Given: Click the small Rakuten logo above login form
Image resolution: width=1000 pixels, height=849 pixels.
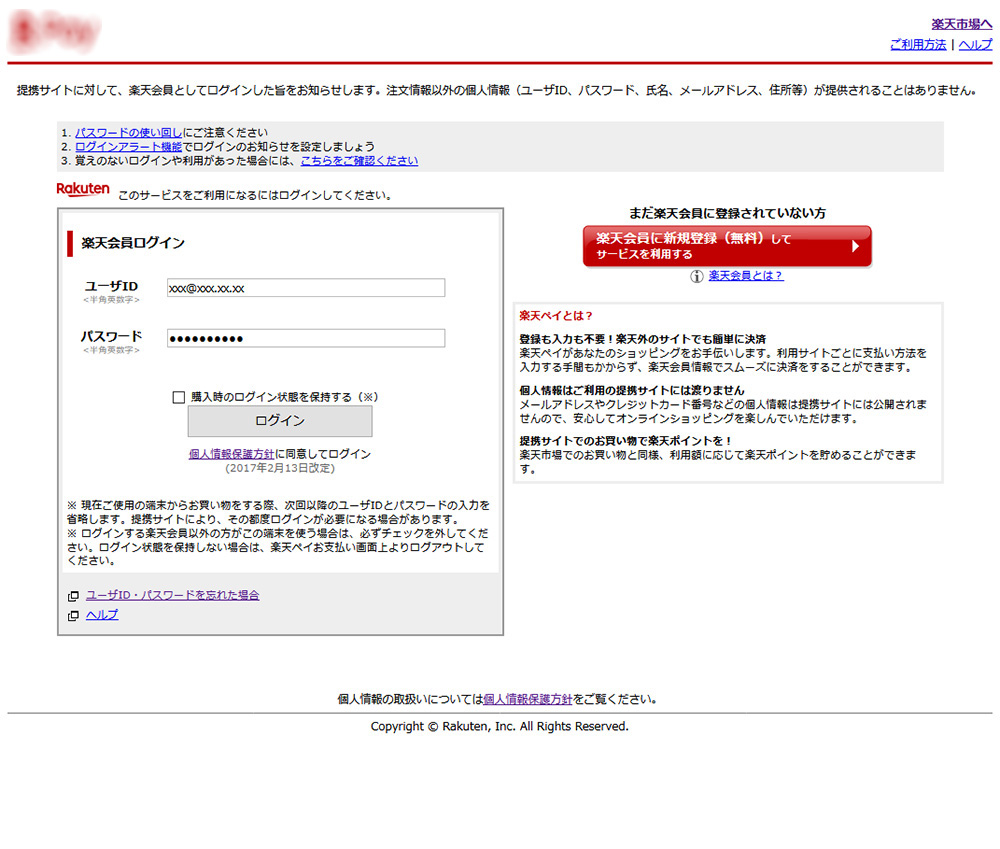Looking at the screenshot, I should (83, 189).
